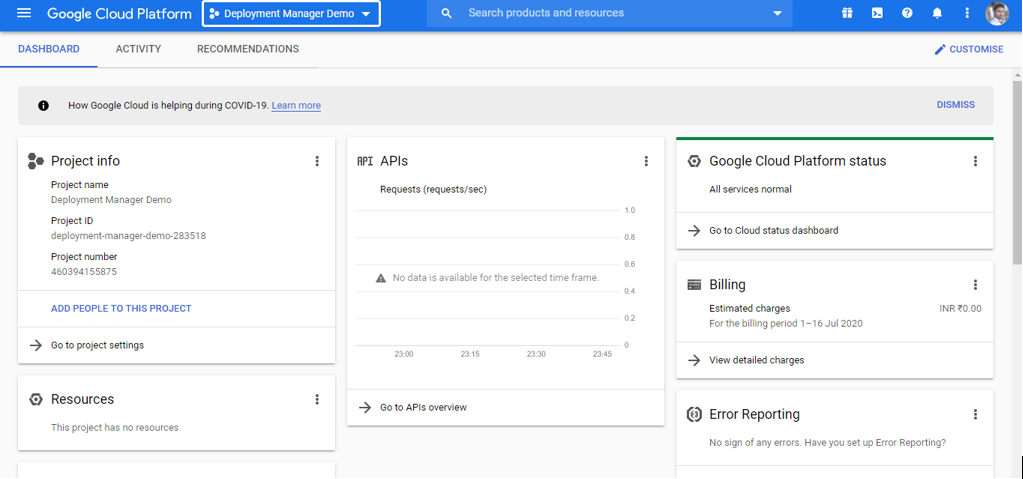This screenshot has height=479, width=1023.
Task: Click the 23:00 label on the chart axis
Action: point(404,354)
